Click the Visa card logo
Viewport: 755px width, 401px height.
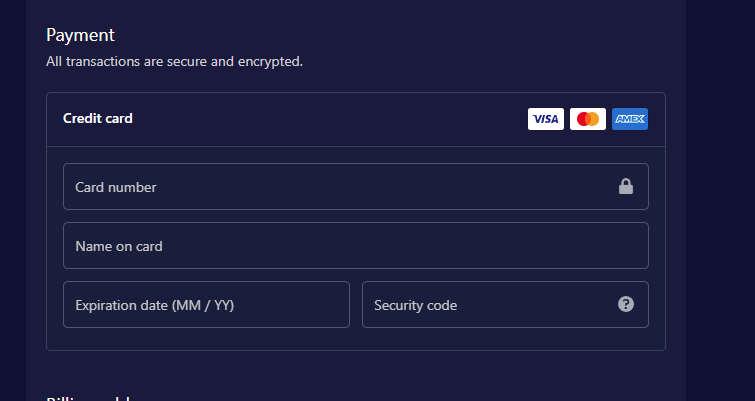pyautogui.click(x=546, y=119)
